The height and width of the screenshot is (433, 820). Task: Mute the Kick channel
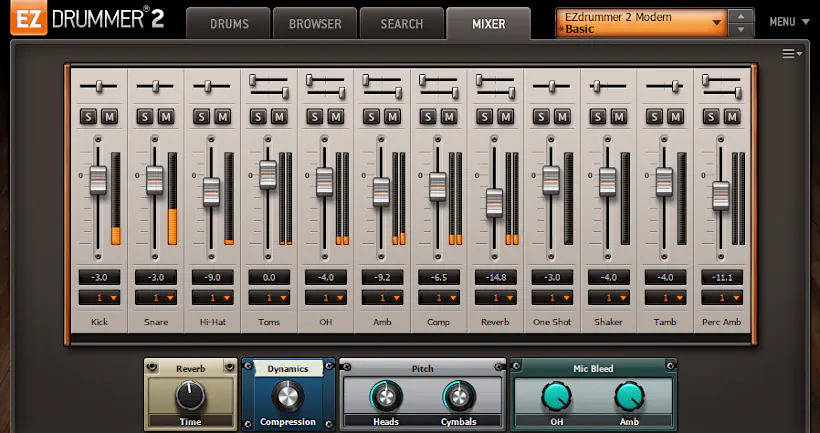109,117
